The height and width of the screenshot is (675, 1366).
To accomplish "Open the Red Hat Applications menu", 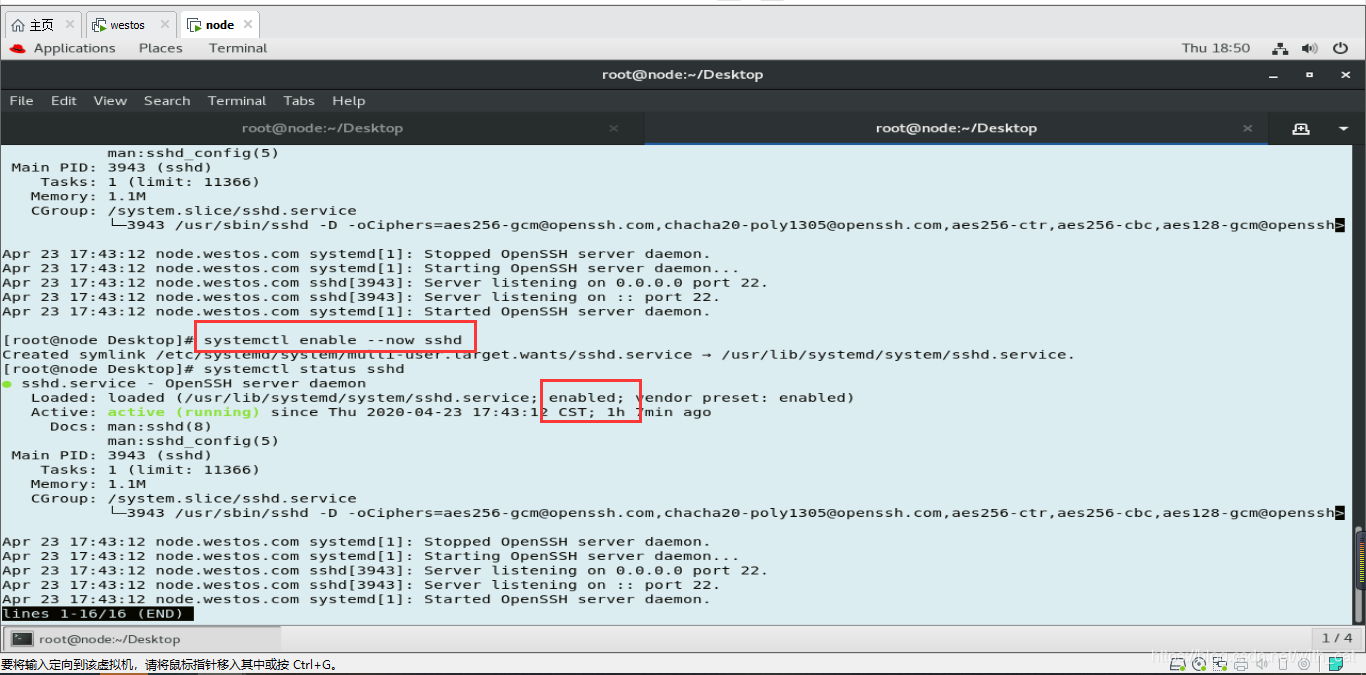I will pos(62,48).
